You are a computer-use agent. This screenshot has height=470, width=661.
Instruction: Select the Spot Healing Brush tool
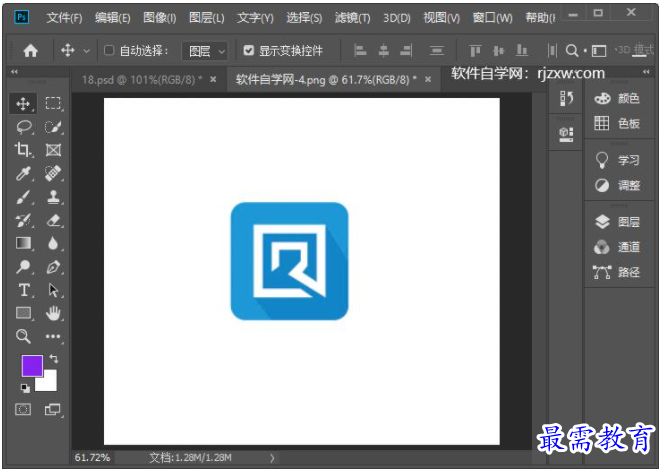[53, 173]
